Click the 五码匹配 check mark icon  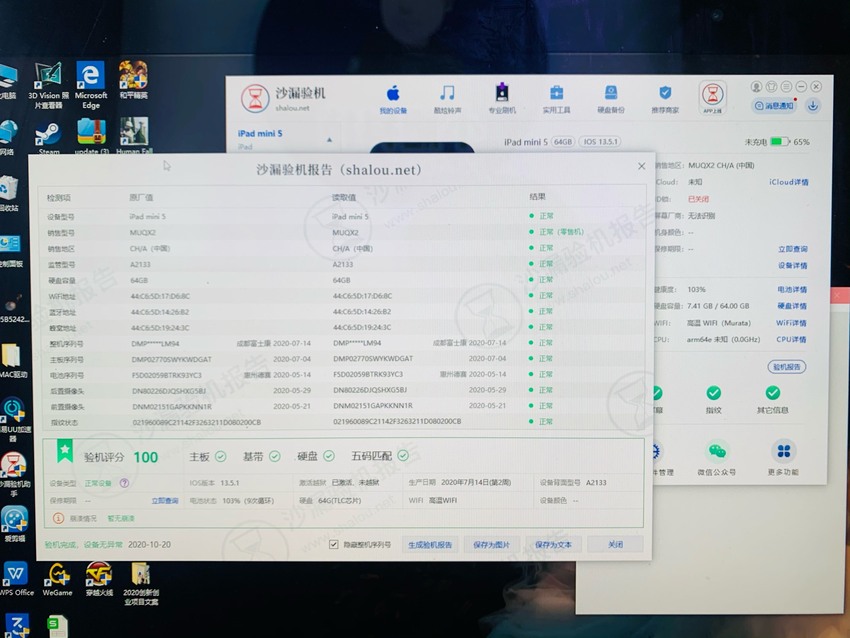point(403,456)
